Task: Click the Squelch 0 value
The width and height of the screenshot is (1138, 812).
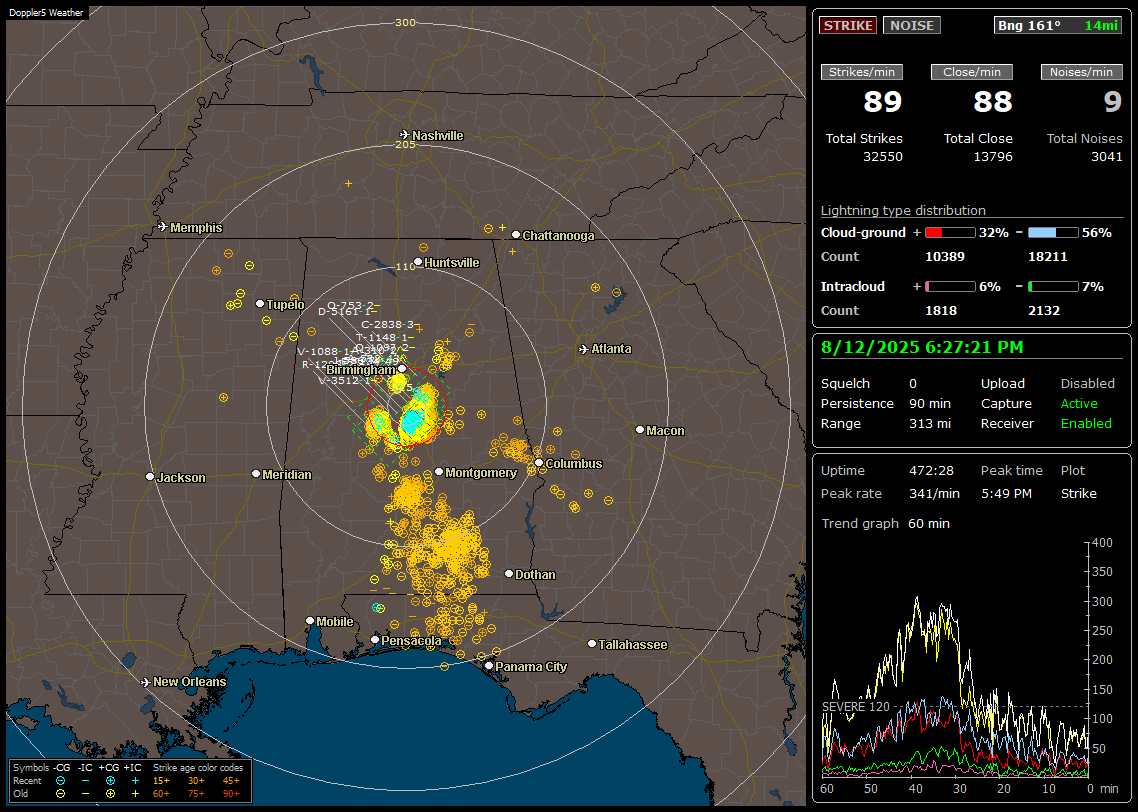Action: [913, 384]
